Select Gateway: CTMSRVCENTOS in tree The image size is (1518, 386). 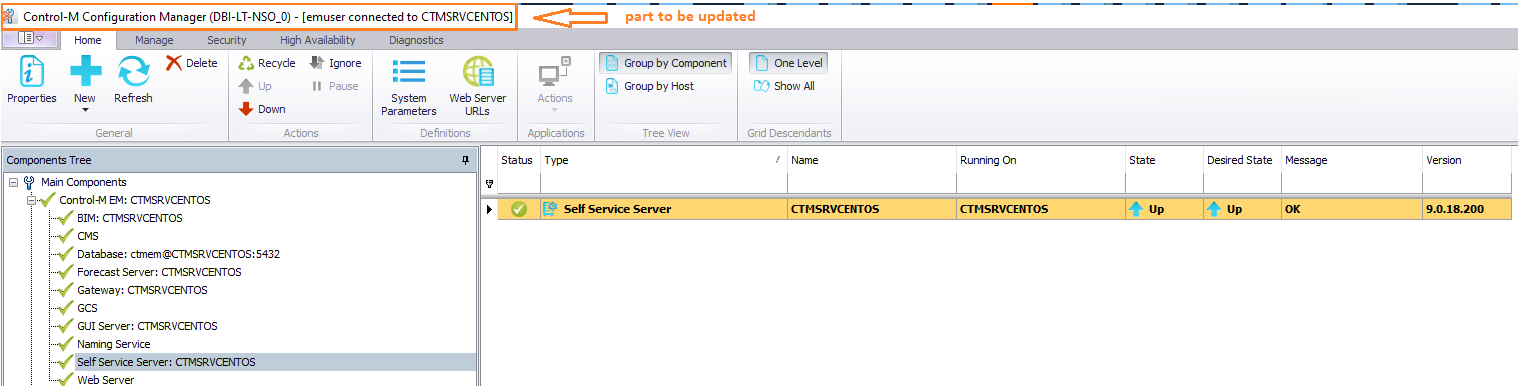(x=142, y=290)
